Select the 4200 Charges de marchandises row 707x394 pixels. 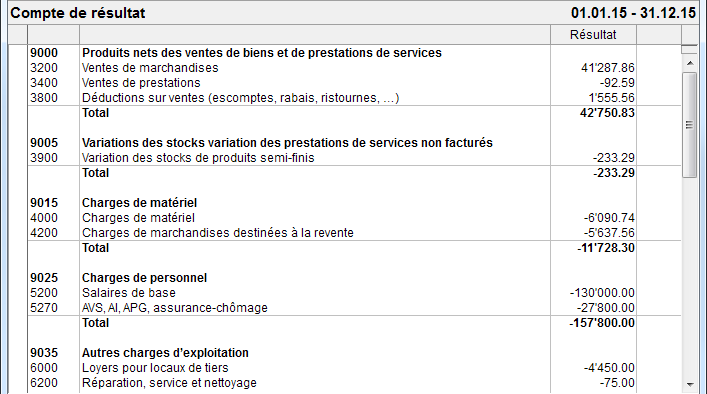(x=354, y=233)
